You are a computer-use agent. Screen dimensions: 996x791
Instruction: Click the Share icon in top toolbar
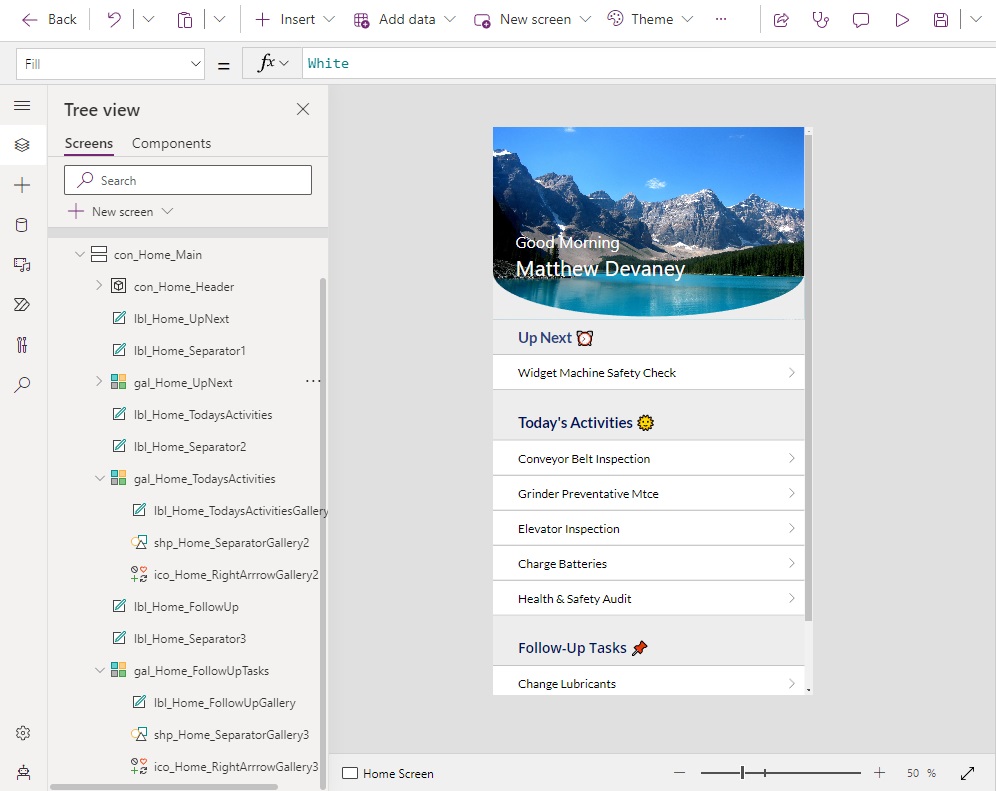pos(781,20)
